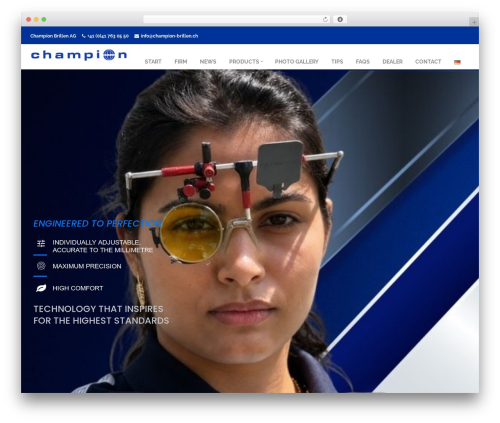Click the browser reload icon
This screenshot has height=423, width=500.
(x=325, y=19)
